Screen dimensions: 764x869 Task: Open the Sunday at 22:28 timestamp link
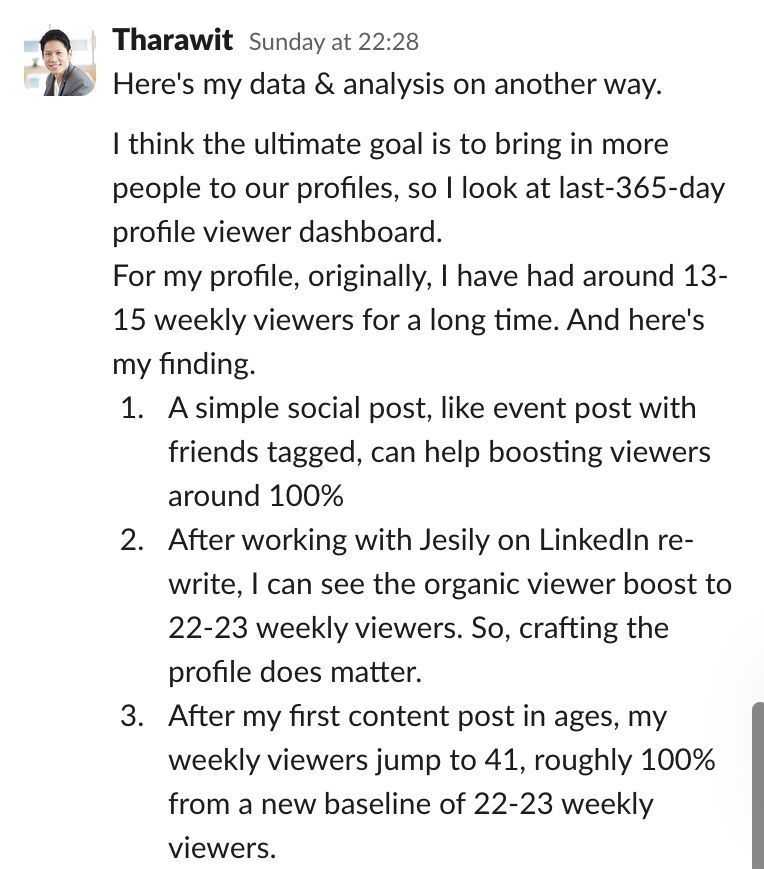tap(334, 42)
